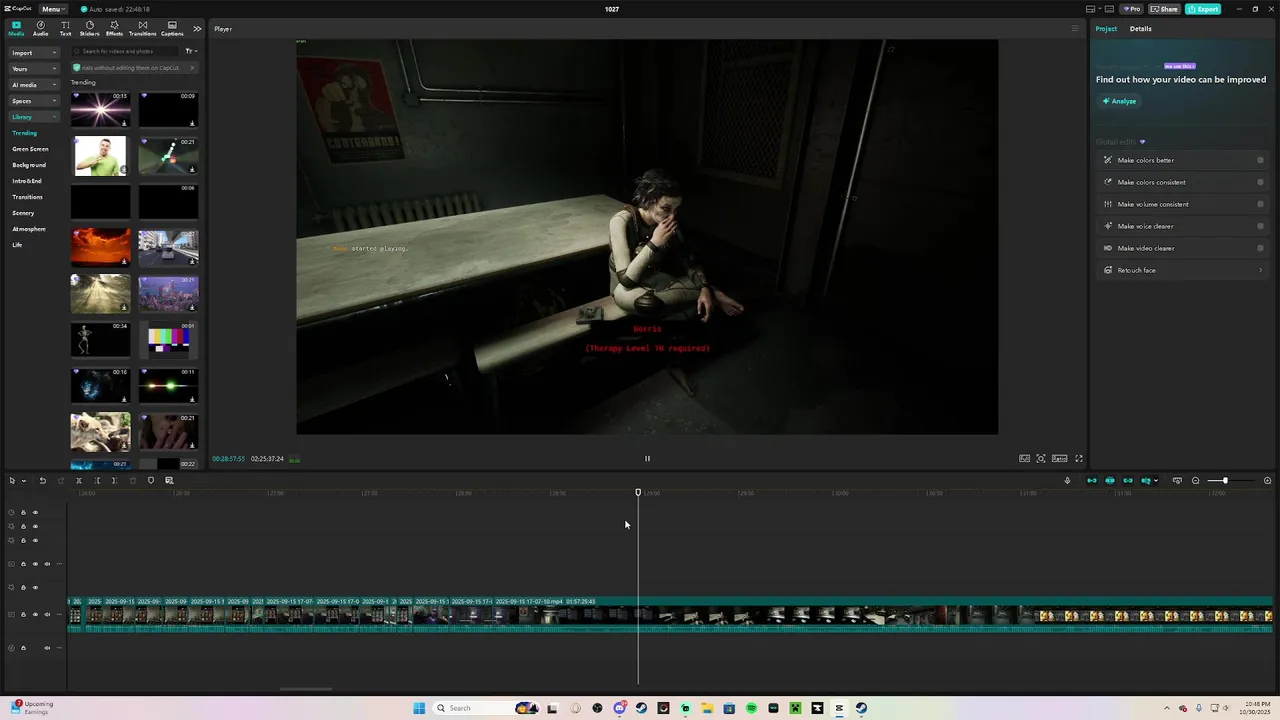Viewport: 1280px width, 720px height.
Task: Open the Ratio option in player
Action: (x=1059, y=459)
